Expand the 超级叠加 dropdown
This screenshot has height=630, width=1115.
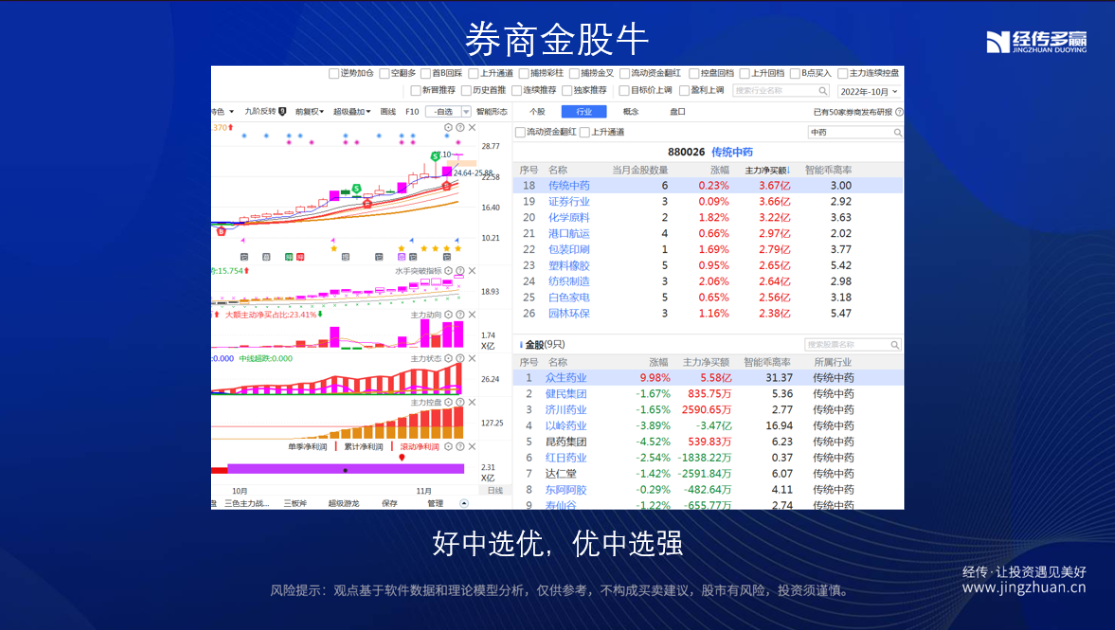pos(352,112)
